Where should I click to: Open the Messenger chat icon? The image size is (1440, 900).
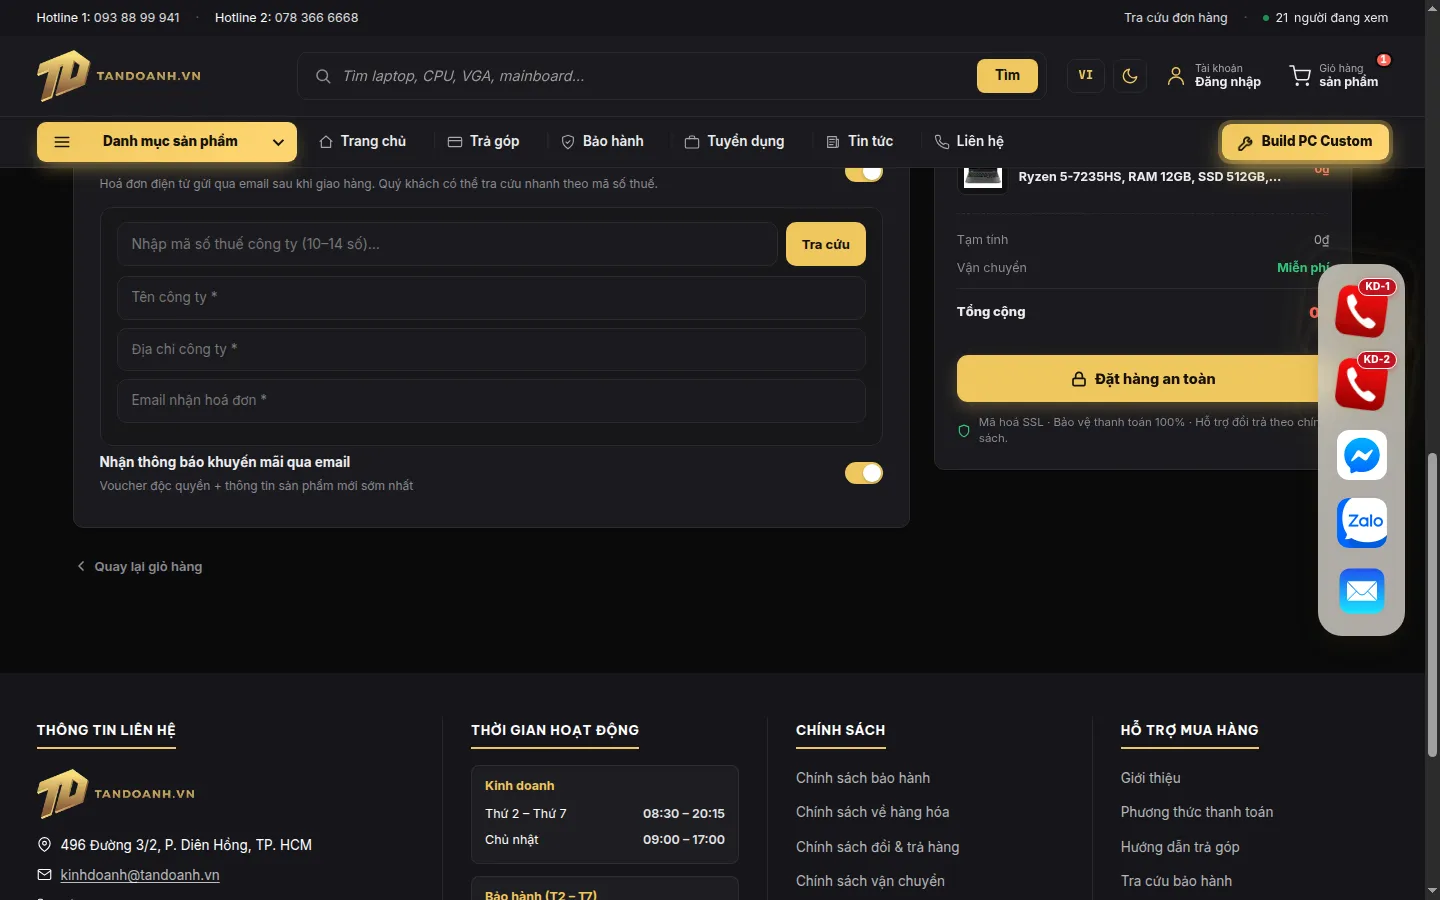click(x=1362, y=455)
